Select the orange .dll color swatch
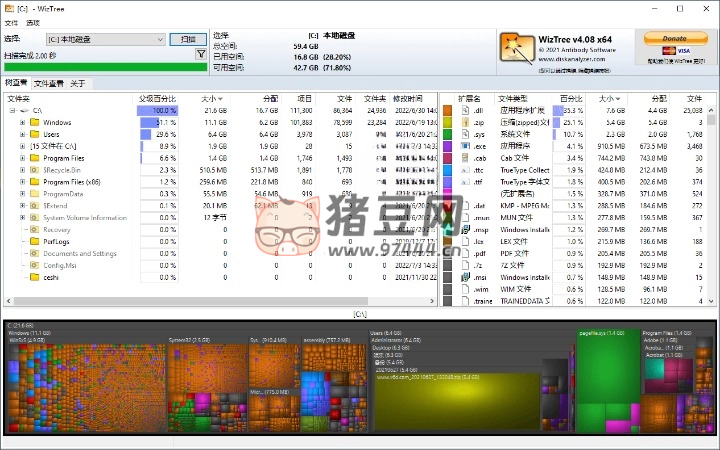Screen dimensions: 720x450 coord(450,110)
